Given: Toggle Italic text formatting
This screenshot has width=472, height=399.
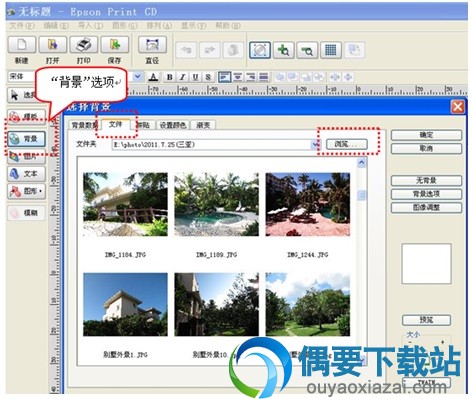Looking at the screenshot, I should pyautogui.click(x=182, y=77).
